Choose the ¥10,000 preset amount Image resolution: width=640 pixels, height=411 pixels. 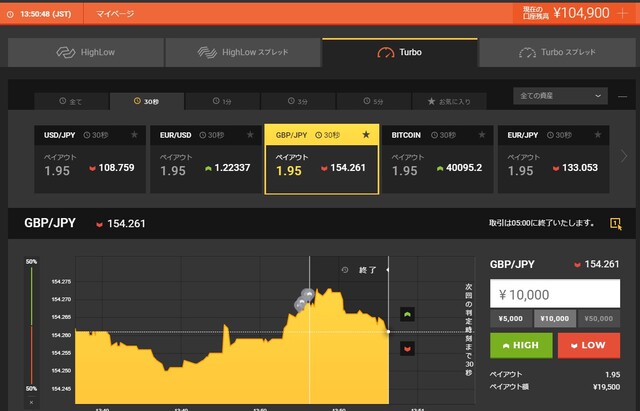[555, 318]
